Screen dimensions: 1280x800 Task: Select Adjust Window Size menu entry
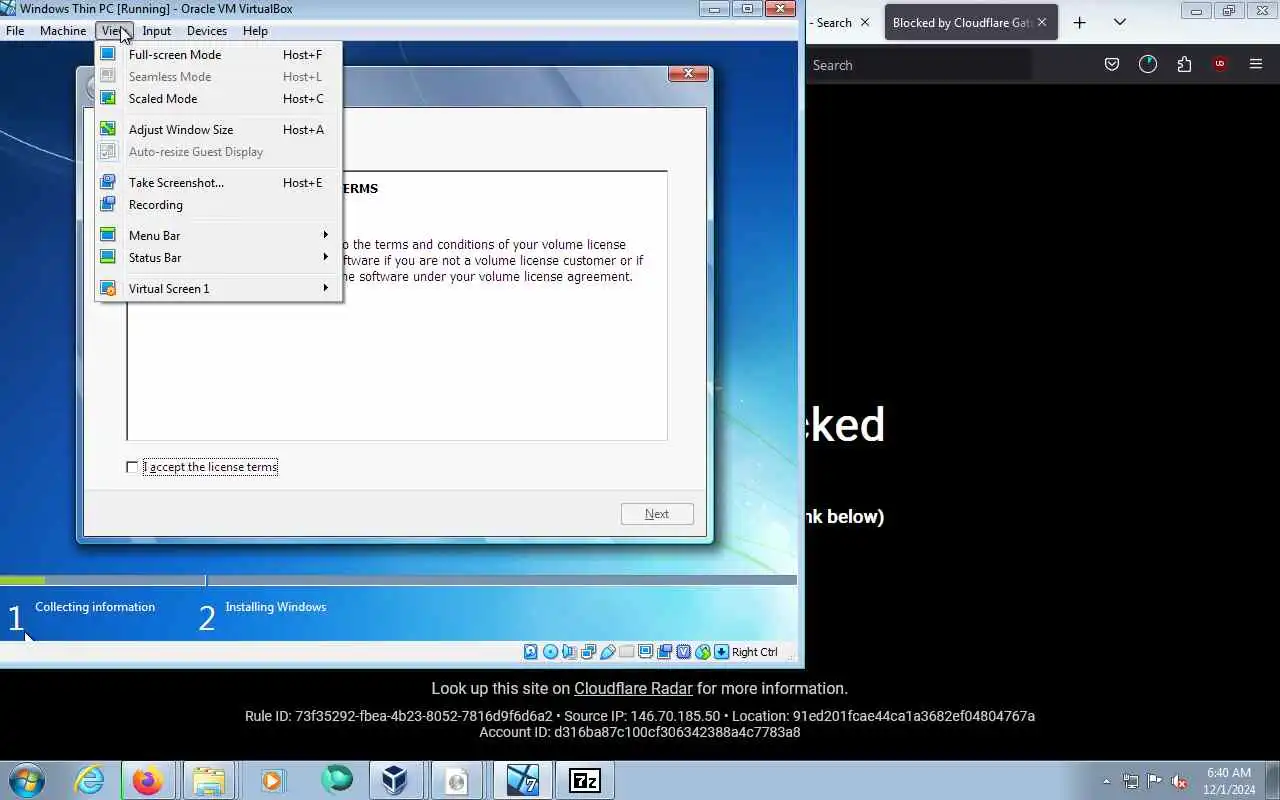click(x=218, y=130)
